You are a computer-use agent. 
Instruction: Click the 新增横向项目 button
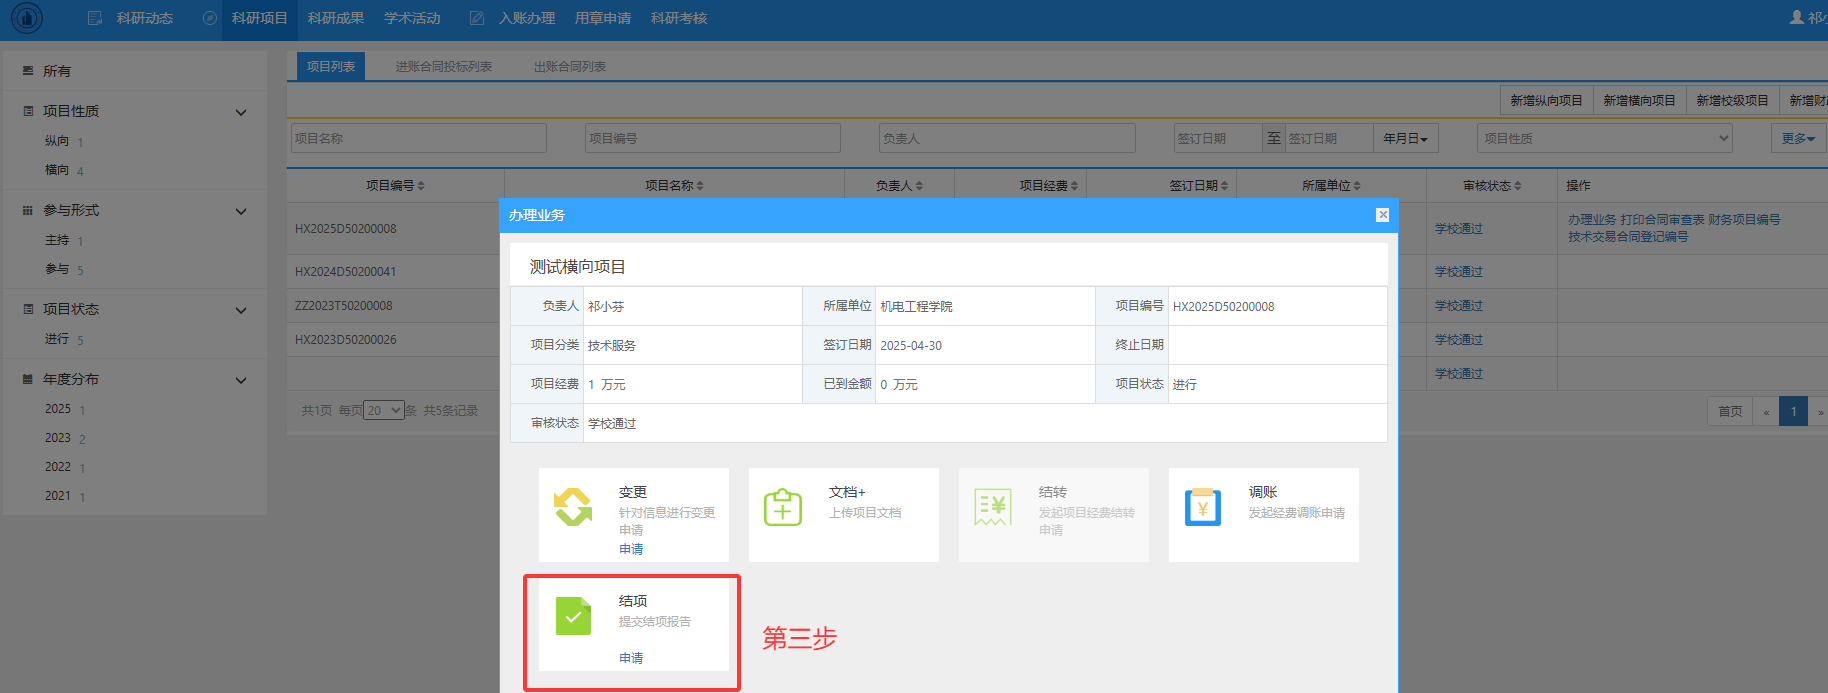[1639, 100]
